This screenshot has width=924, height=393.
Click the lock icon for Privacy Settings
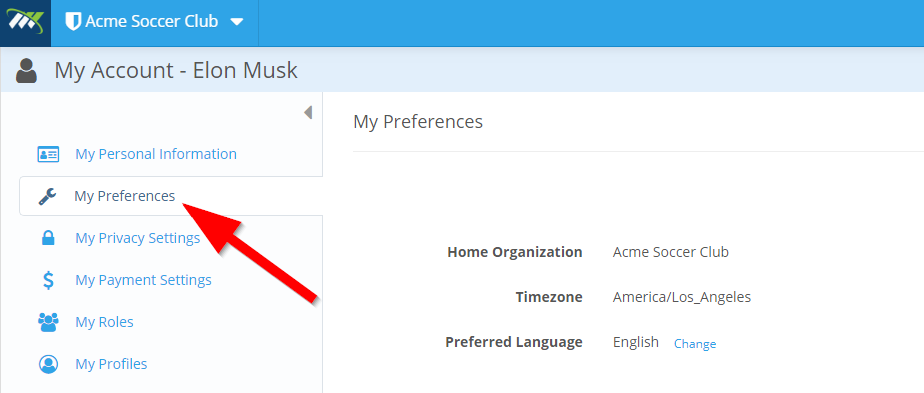click(48, 238)
